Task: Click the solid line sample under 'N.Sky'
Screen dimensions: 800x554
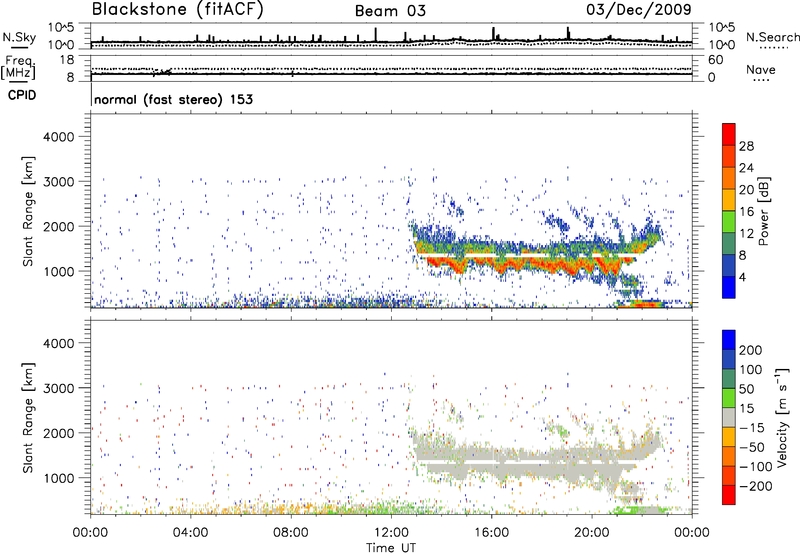Action: point(19,47)
